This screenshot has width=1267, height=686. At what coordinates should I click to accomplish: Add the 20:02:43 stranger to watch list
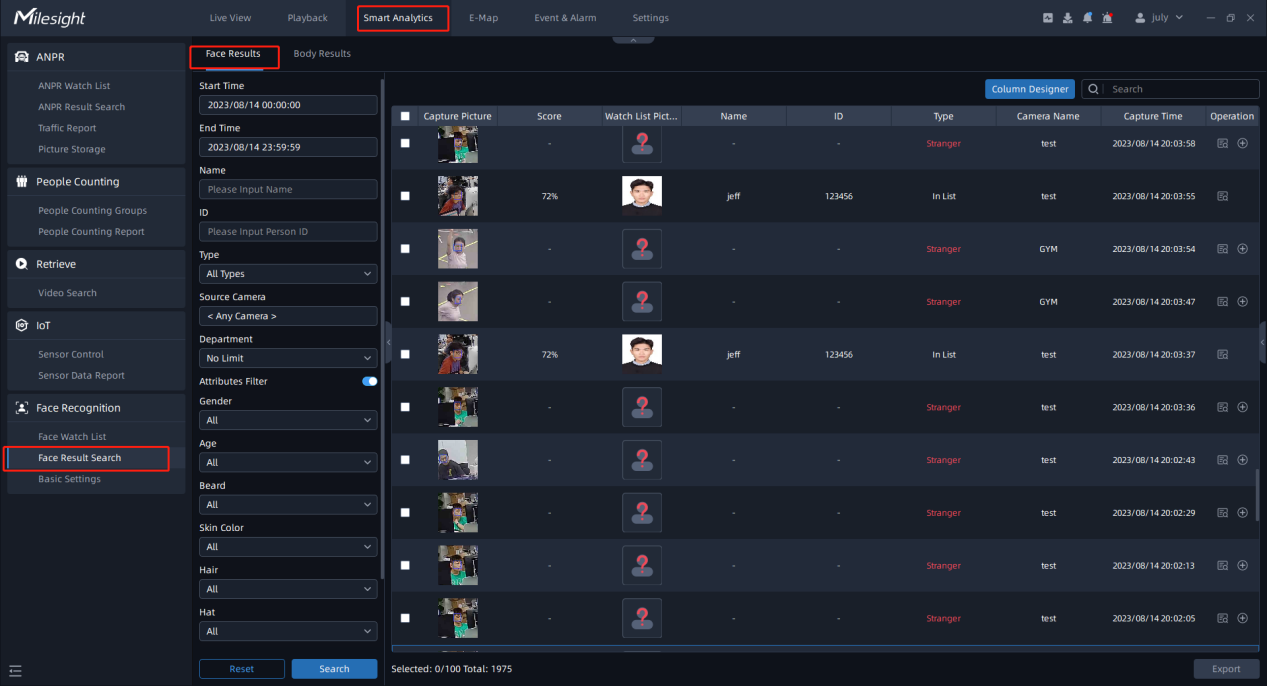click(x=1242, y=460)
